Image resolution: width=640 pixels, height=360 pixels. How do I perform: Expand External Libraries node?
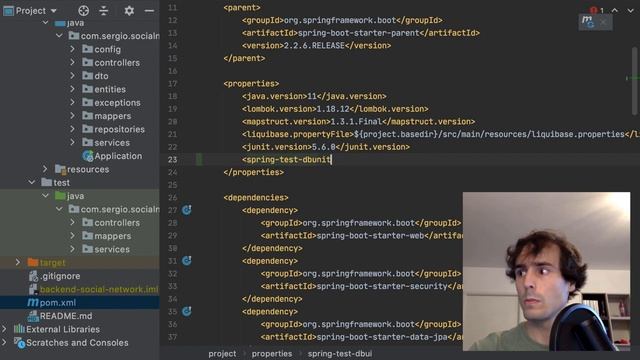click(x=4, y=329)
